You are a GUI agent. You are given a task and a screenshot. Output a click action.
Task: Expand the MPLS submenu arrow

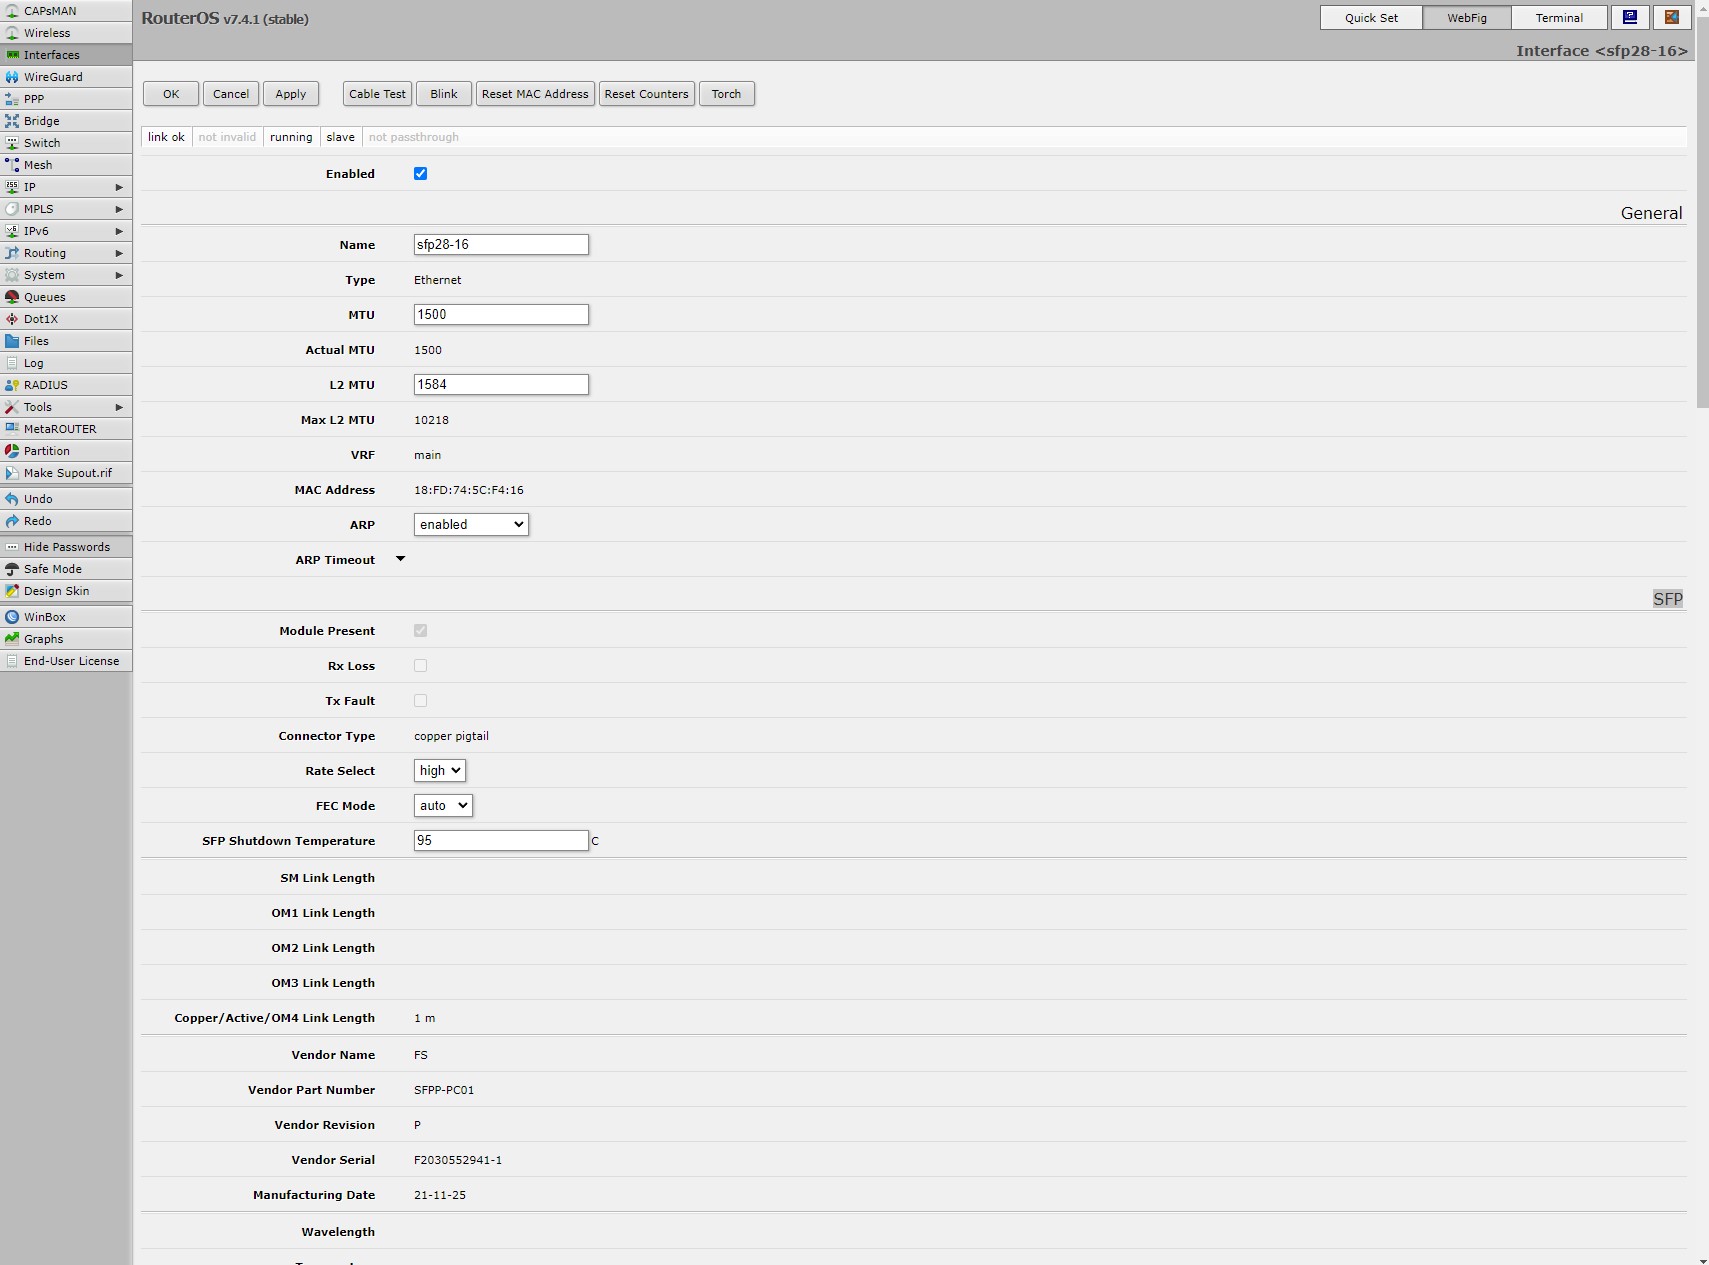coord(119,209)
